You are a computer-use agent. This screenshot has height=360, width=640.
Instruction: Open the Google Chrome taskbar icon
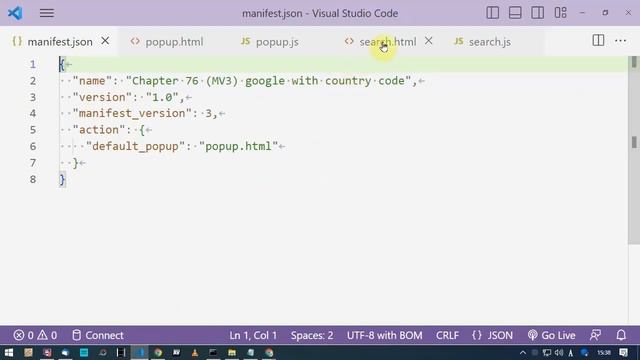click(158, 353)
